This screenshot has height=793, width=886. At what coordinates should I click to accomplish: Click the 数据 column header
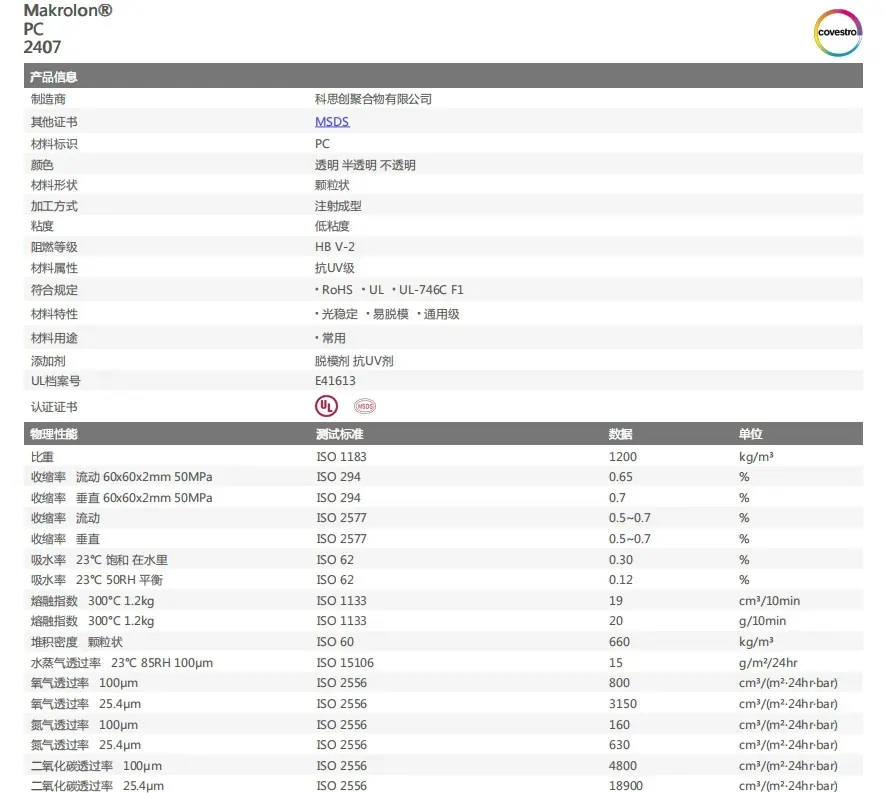[620, 434]
